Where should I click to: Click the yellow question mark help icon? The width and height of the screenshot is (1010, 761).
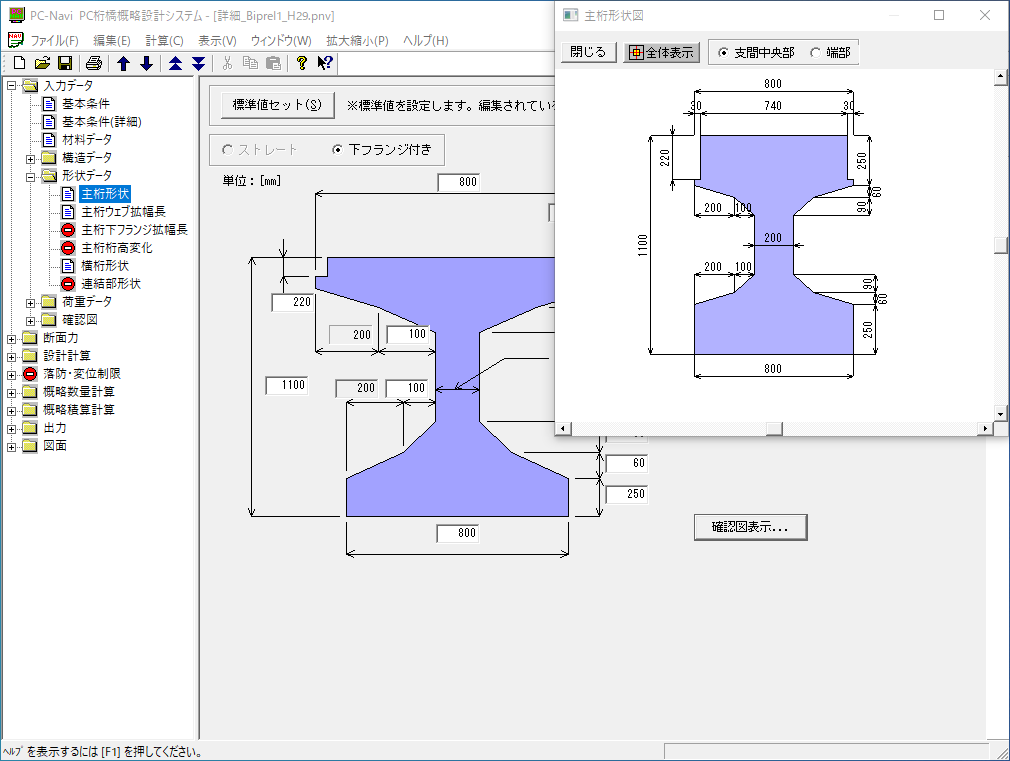point(301,64)
